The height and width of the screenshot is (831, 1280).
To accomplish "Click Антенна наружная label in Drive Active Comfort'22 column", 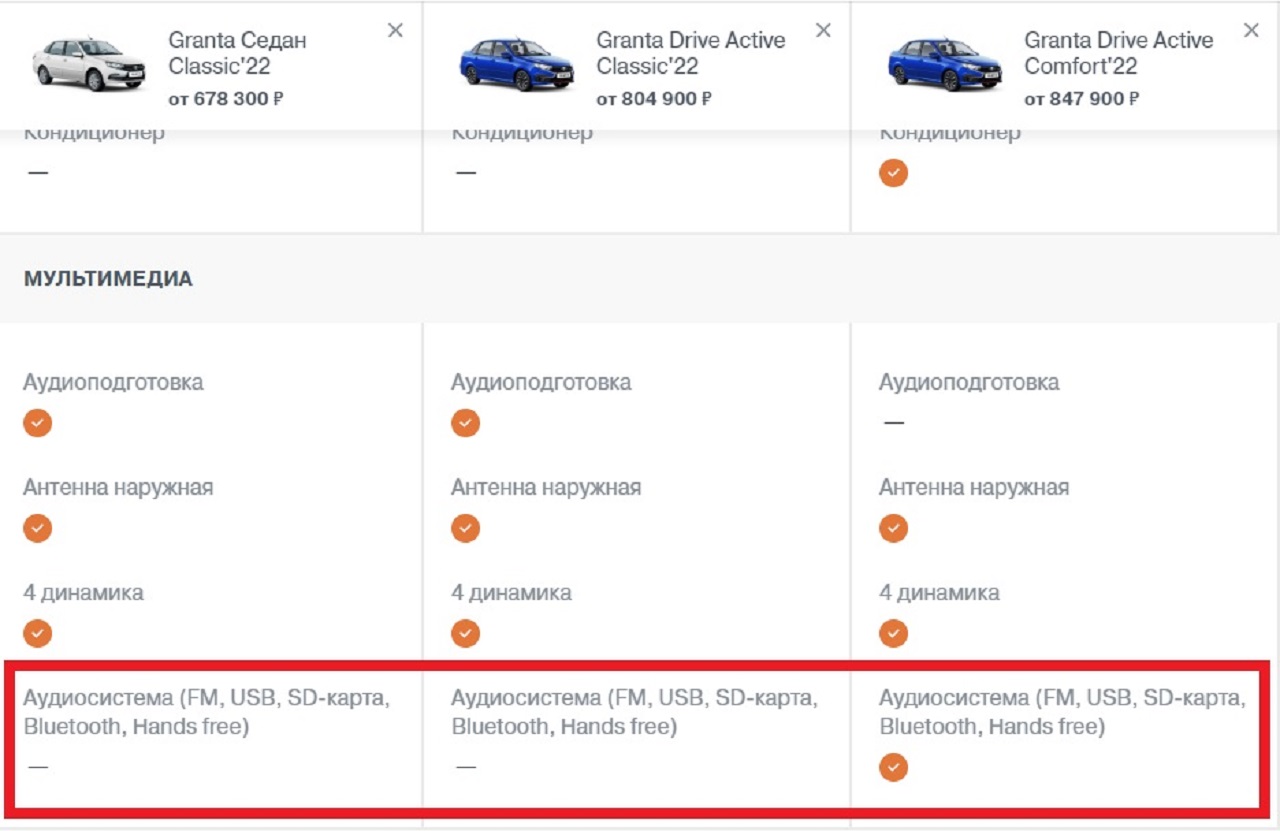I will tap(974, 488).
